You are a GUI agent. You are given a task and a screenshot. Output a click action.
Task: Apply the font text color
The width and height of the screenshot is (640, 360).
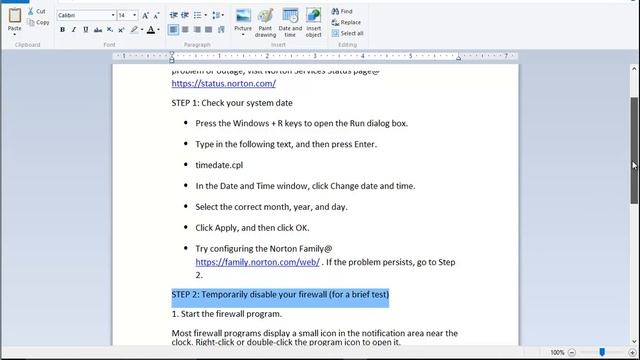pyautogui.click(x=151, y=30)
